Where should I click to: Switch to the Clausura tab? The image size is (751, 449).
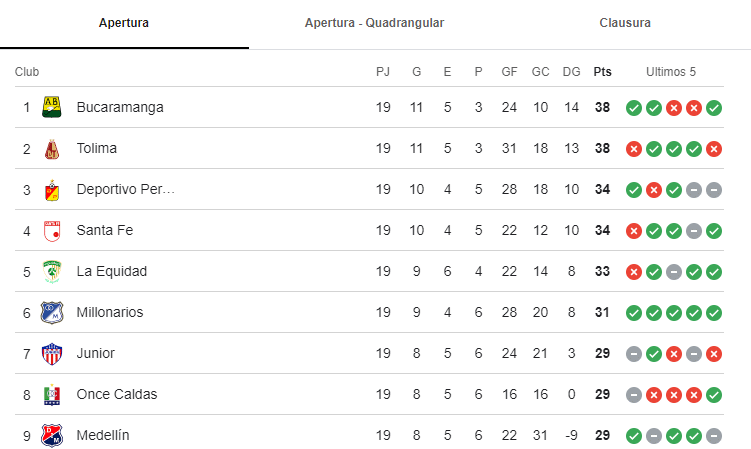pos(625,23)
